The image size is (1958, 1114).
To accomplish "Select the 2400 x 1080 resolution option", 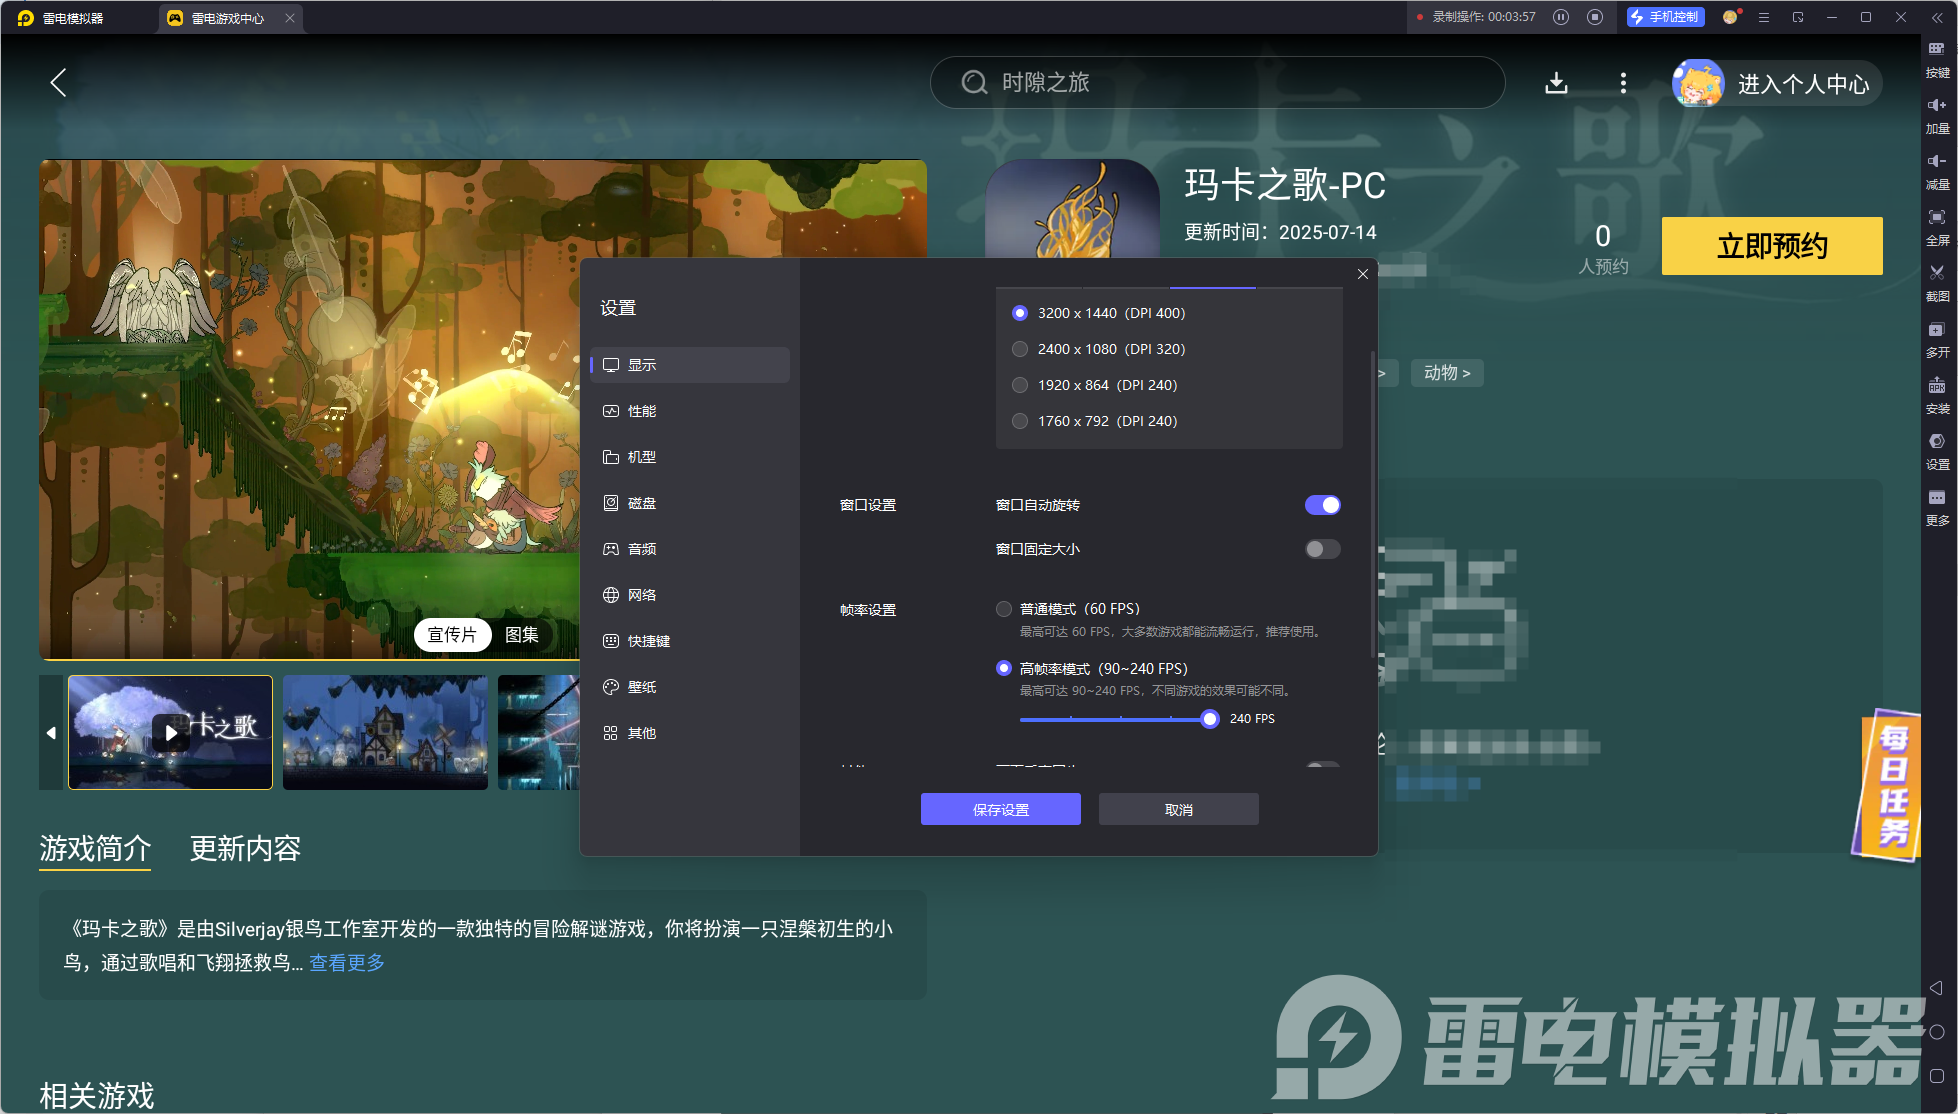I will tap(1019, 349).
